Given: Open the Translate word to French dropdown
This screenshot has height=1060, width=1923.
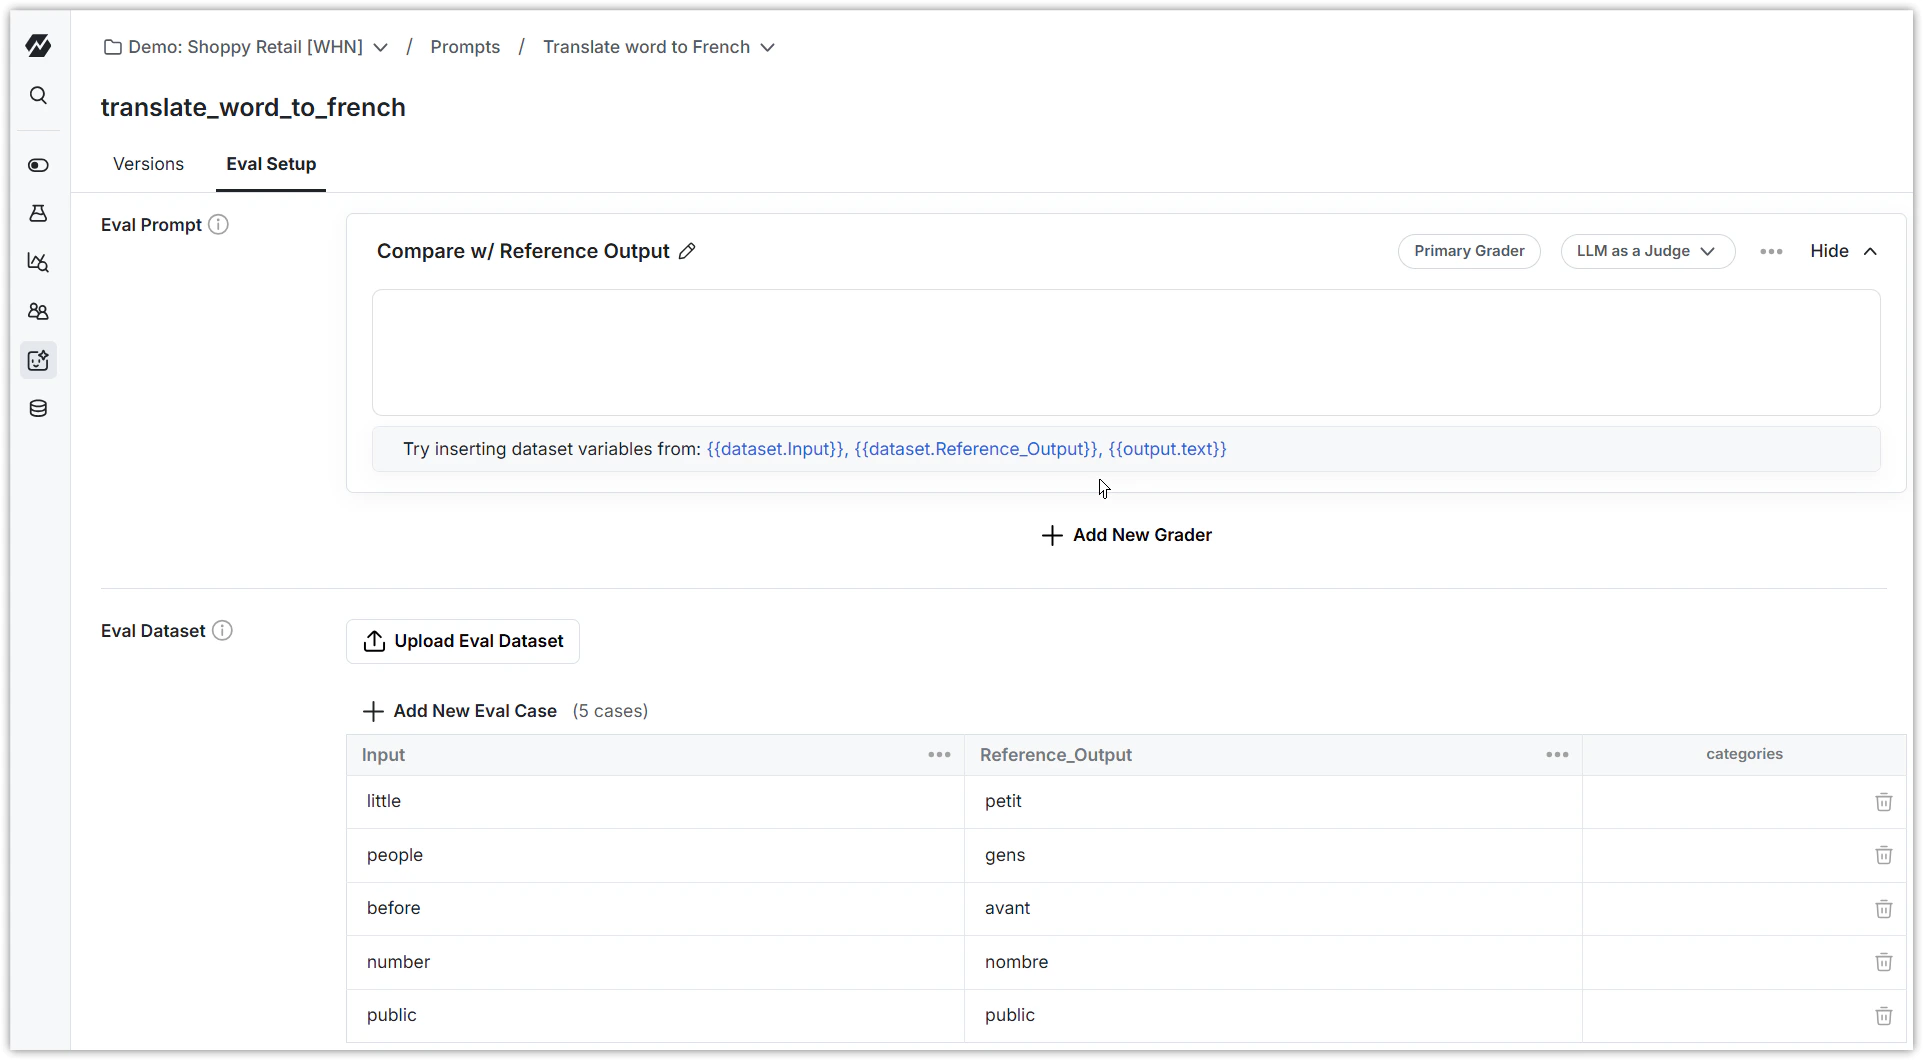Looking at the screenshot, I should (768, 47).
